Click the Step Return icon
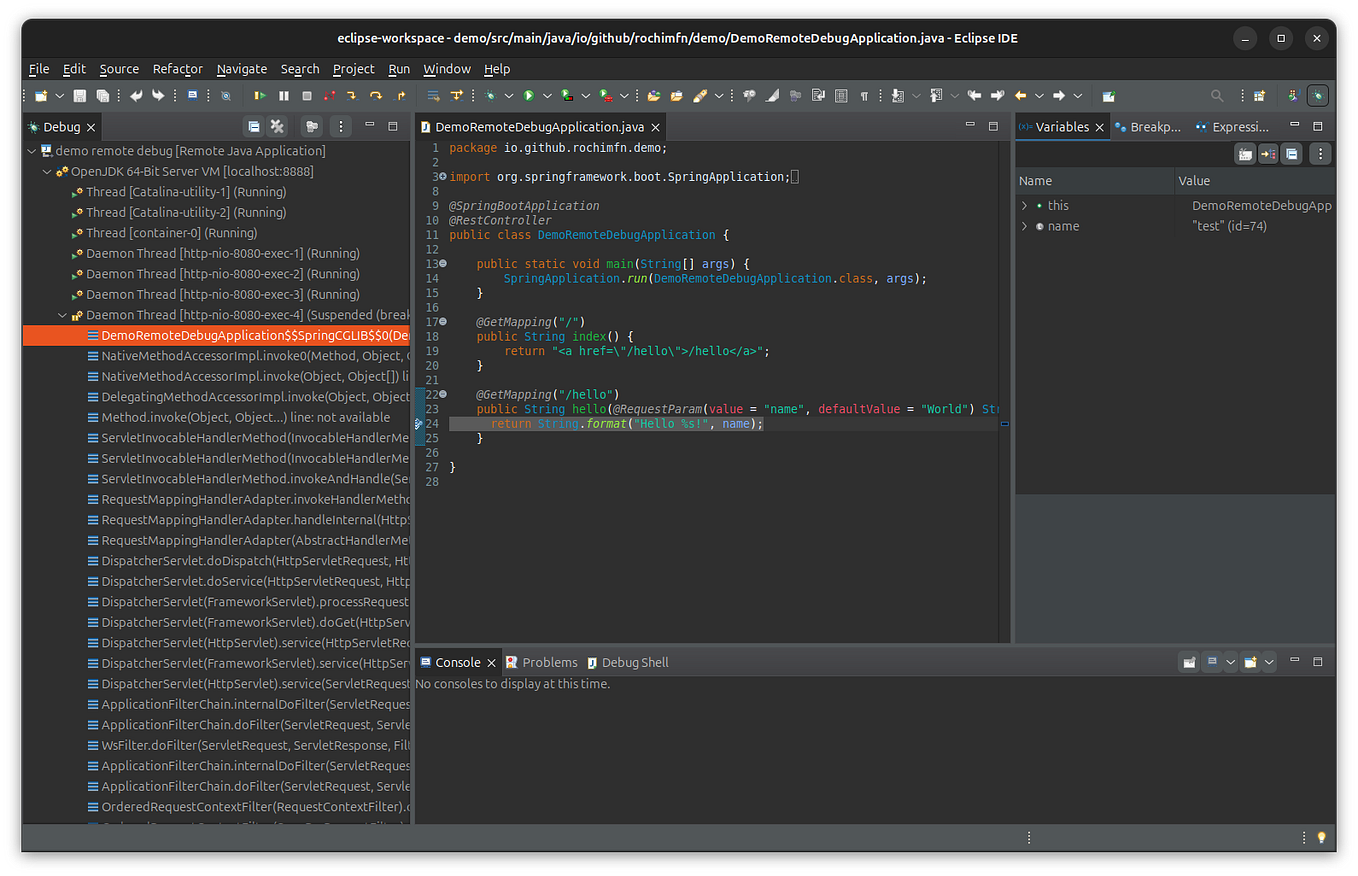The width and height of the screenshot is (1358, 876). pos(401,96)
